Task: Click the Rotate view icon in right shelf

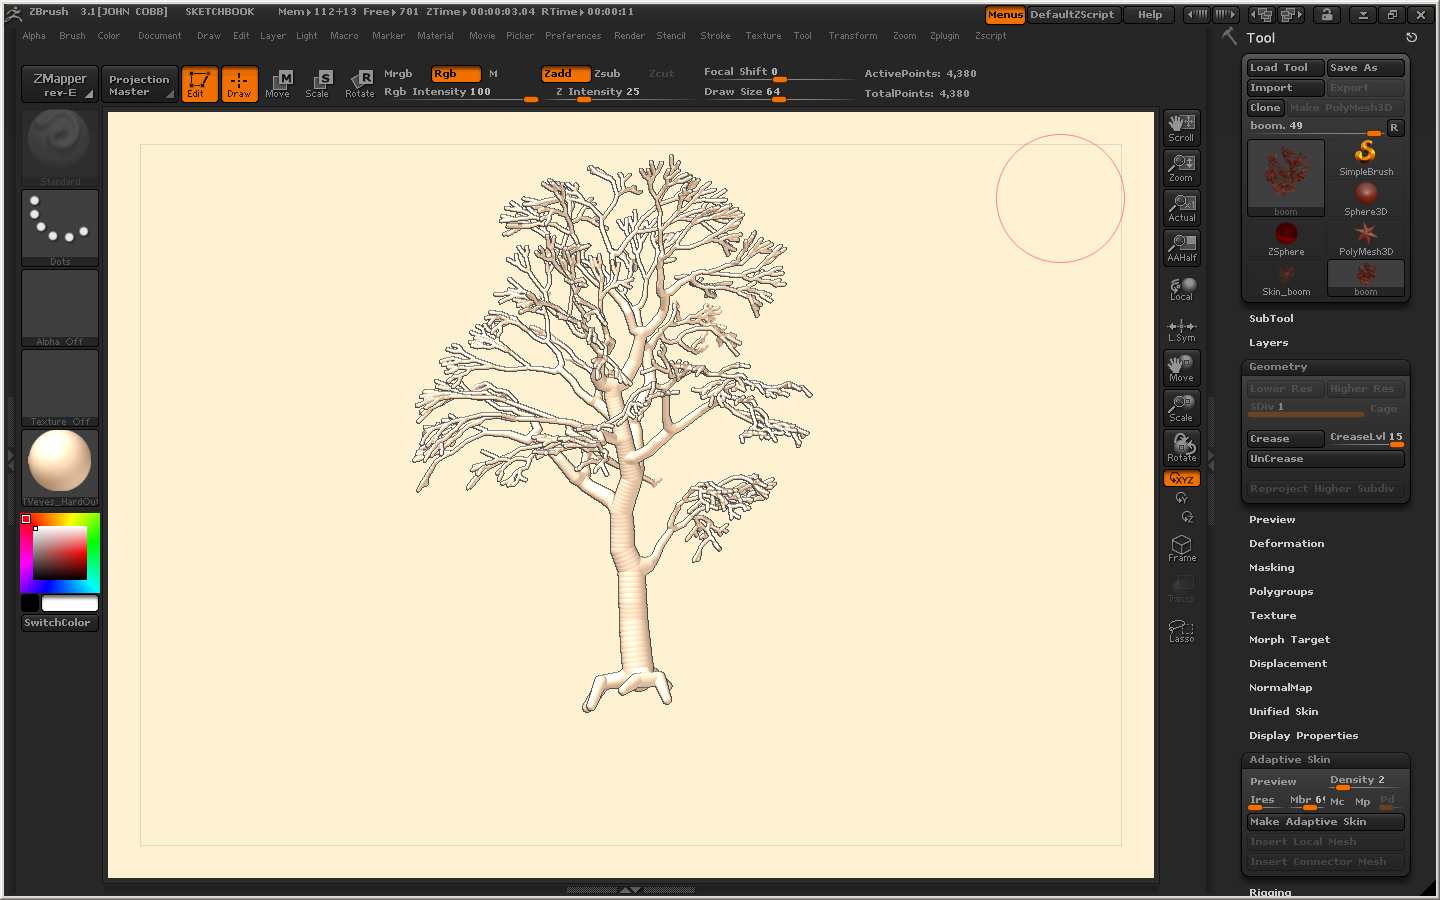Action: 1181,448
